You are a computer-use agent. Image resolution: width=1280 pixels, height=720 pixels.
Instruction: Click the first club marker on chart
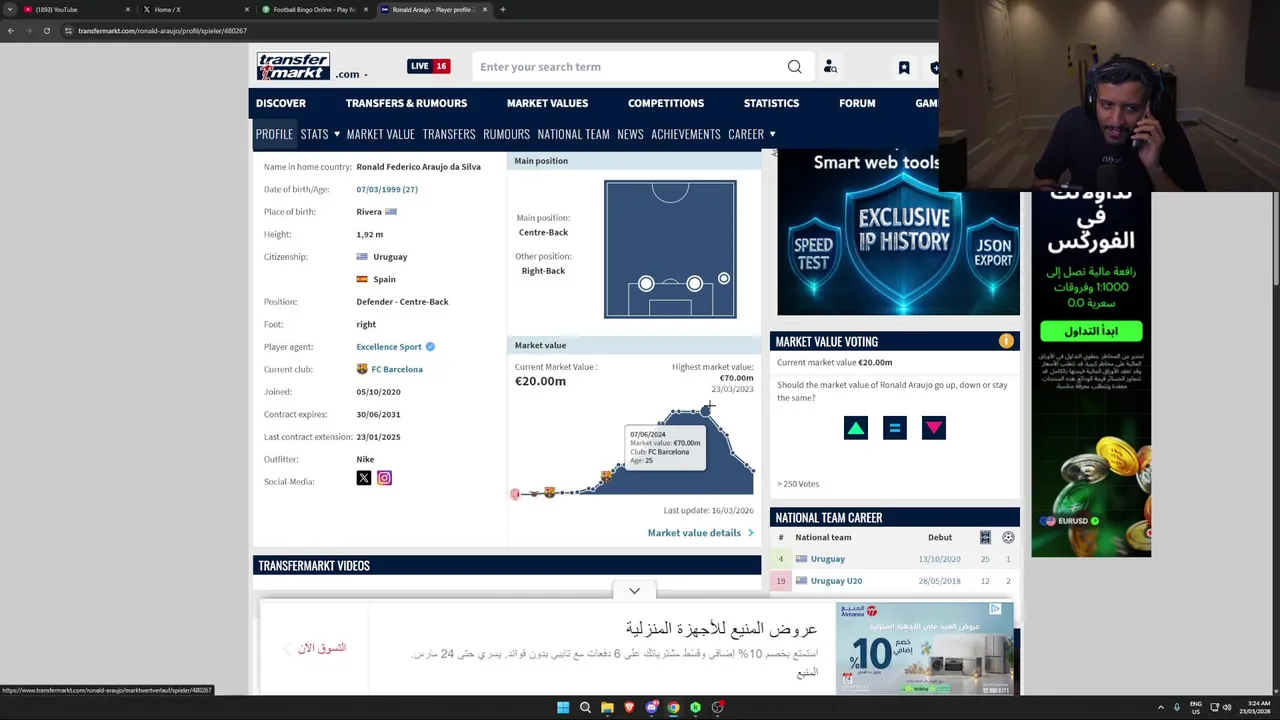[x=515, y=494]
